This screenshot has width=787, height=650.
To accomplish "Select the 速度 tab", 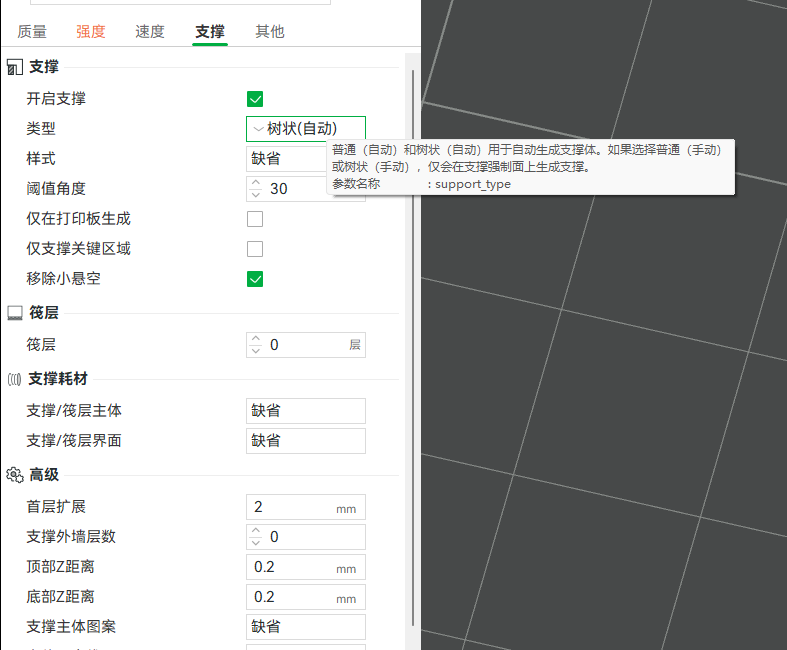I will point(150,32).
